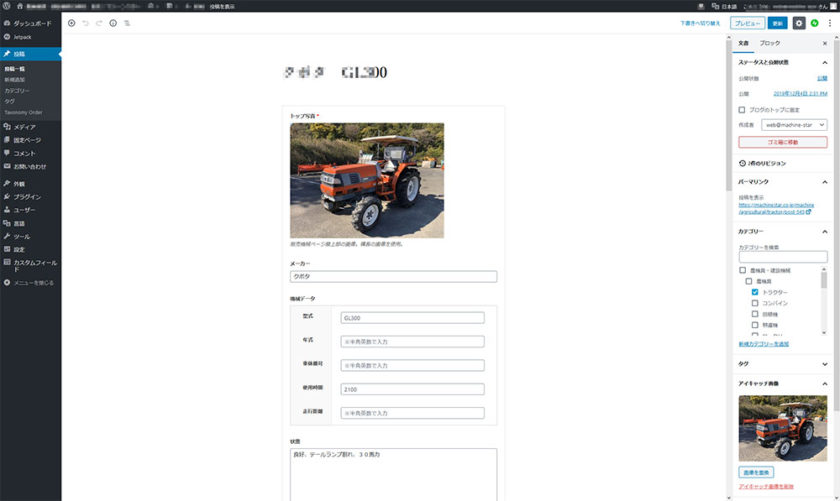The height and width of the screenshot is (501, 840).
Task: Click the featured image thumbnail in sidebar
Action: (x=783, y=428)
